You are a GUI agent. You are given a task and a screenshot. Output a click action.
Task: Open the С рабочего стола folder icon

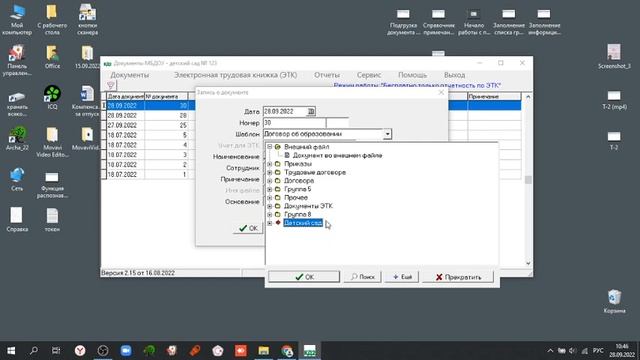(52, 20)
